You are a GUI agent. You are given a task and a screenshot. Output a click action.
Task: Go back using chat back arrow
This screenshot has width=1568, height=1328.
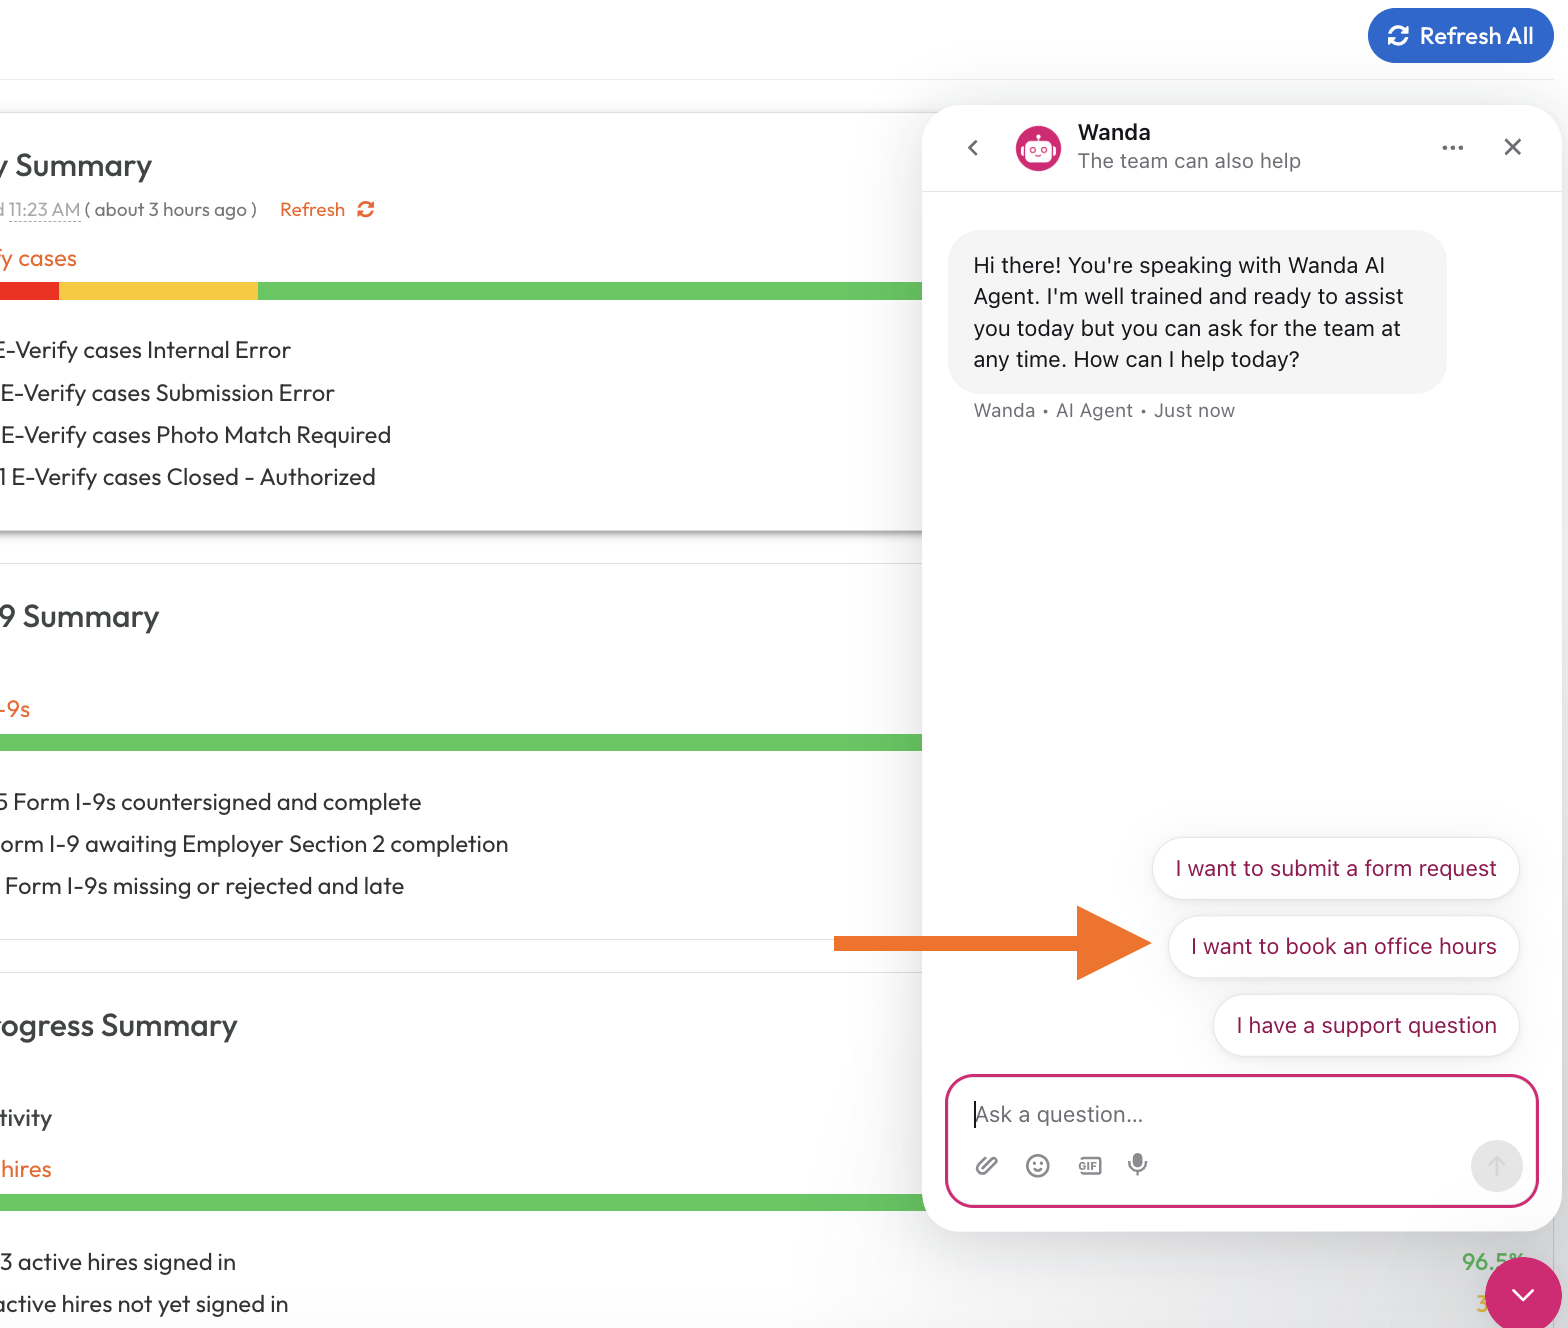pos(973,148)
